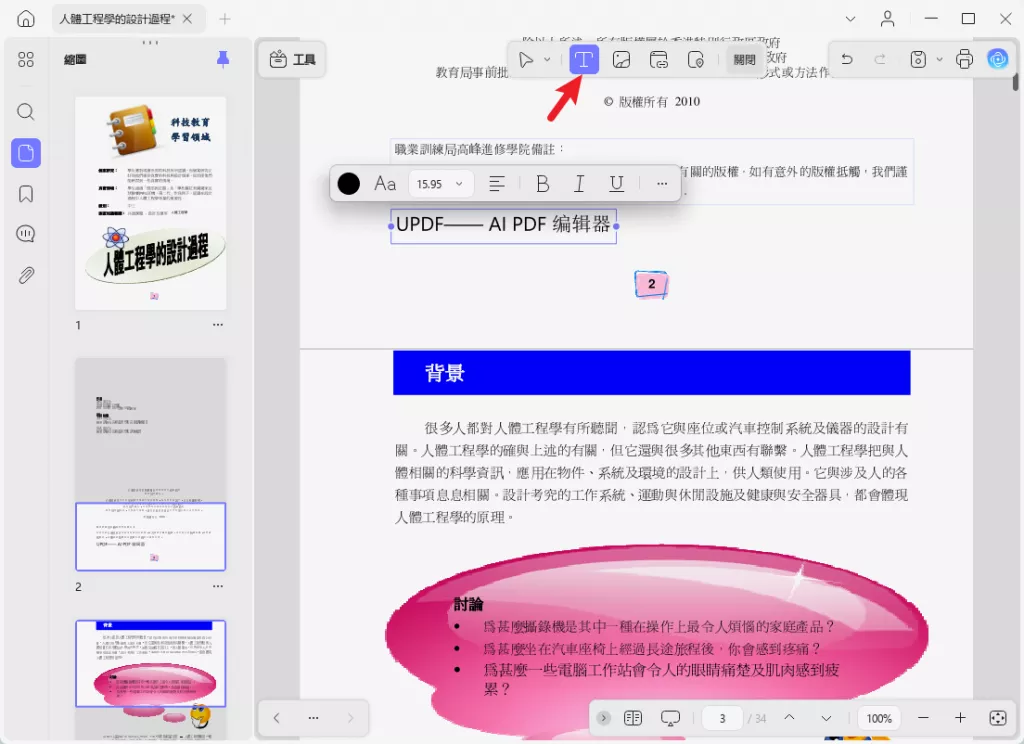Open the font size 15.95 dropdown

point(440,183)
